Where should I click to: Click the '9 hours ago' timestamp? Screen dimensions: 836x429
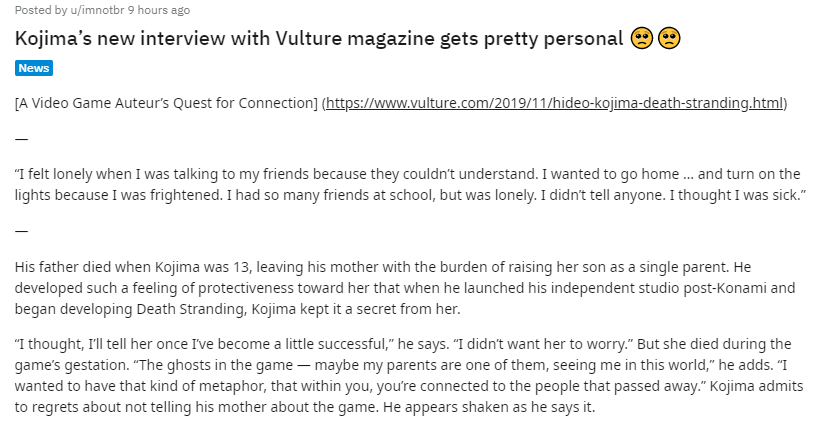pyautogui.click(x=159, y=10)
